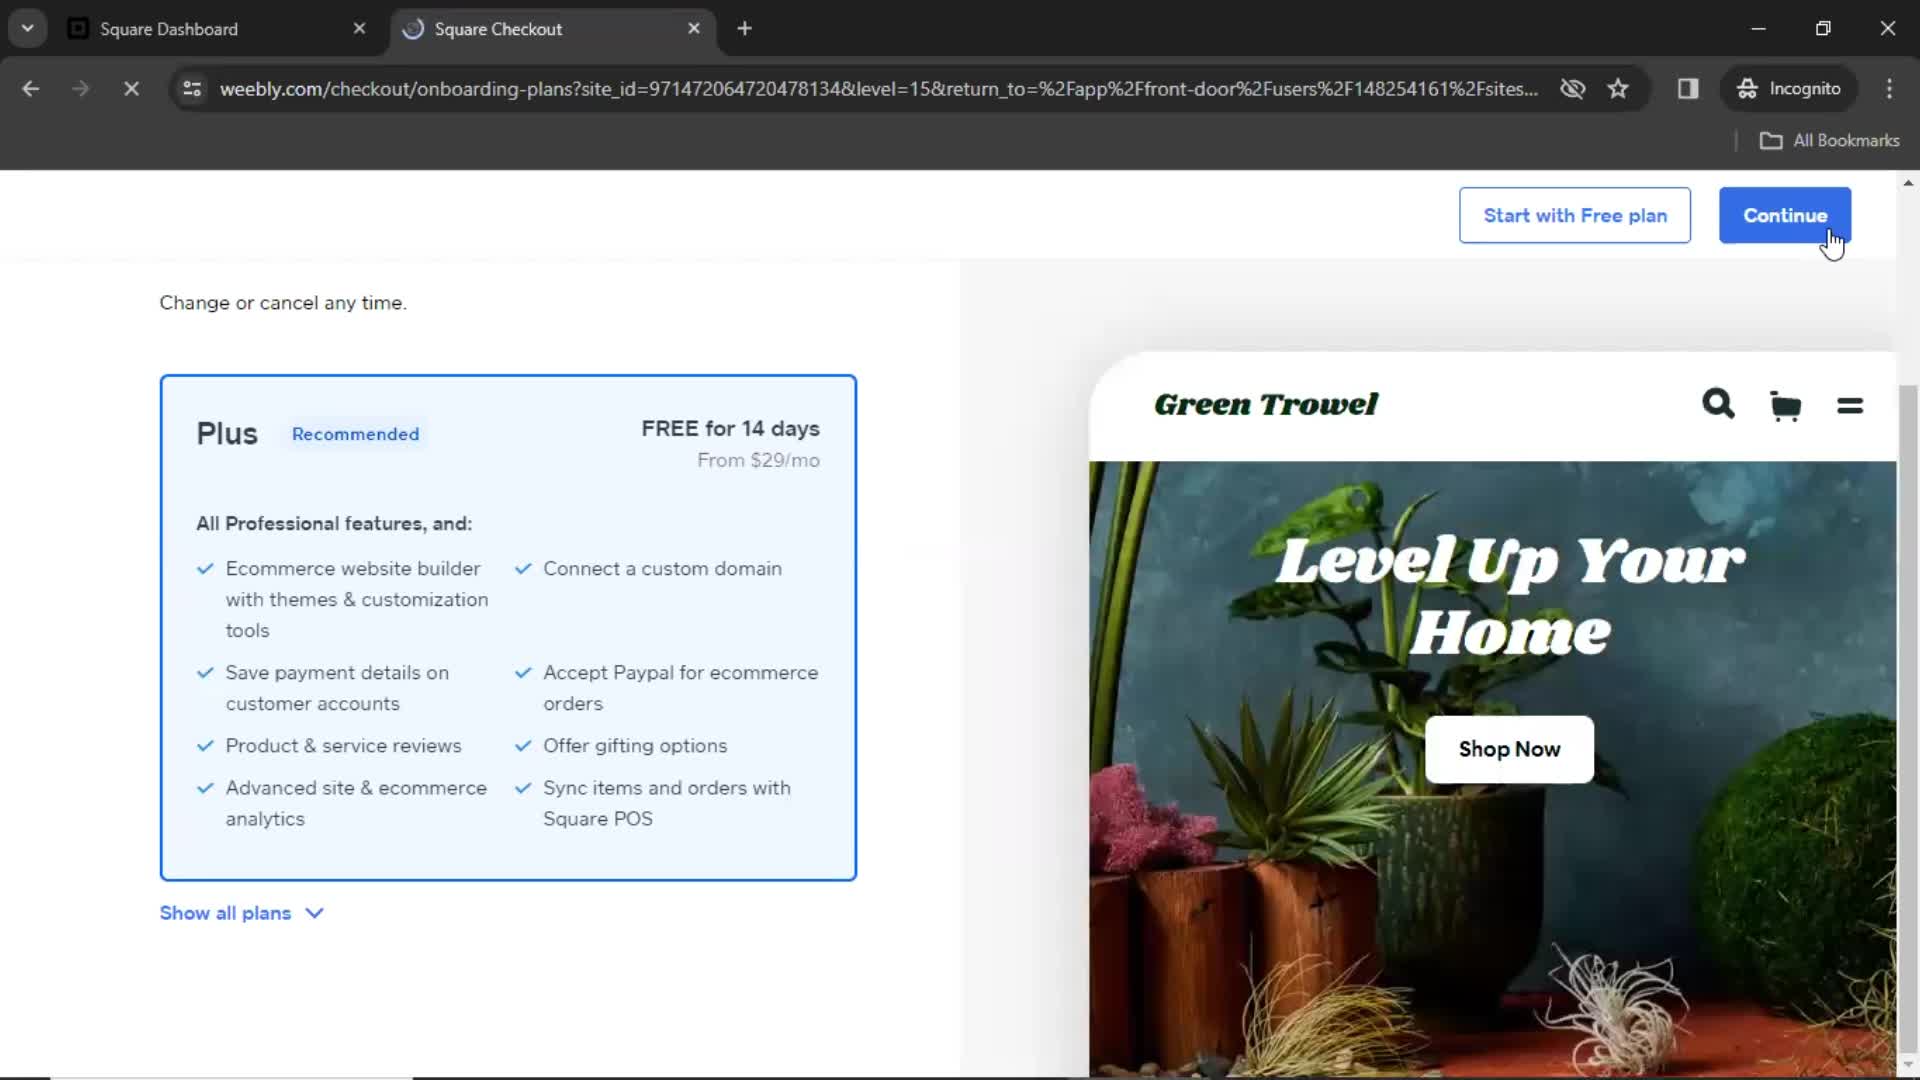Click the bookmark/star icon in browser toolbar
The width and height of the screenshot is (1920, 1080).
1618,90
